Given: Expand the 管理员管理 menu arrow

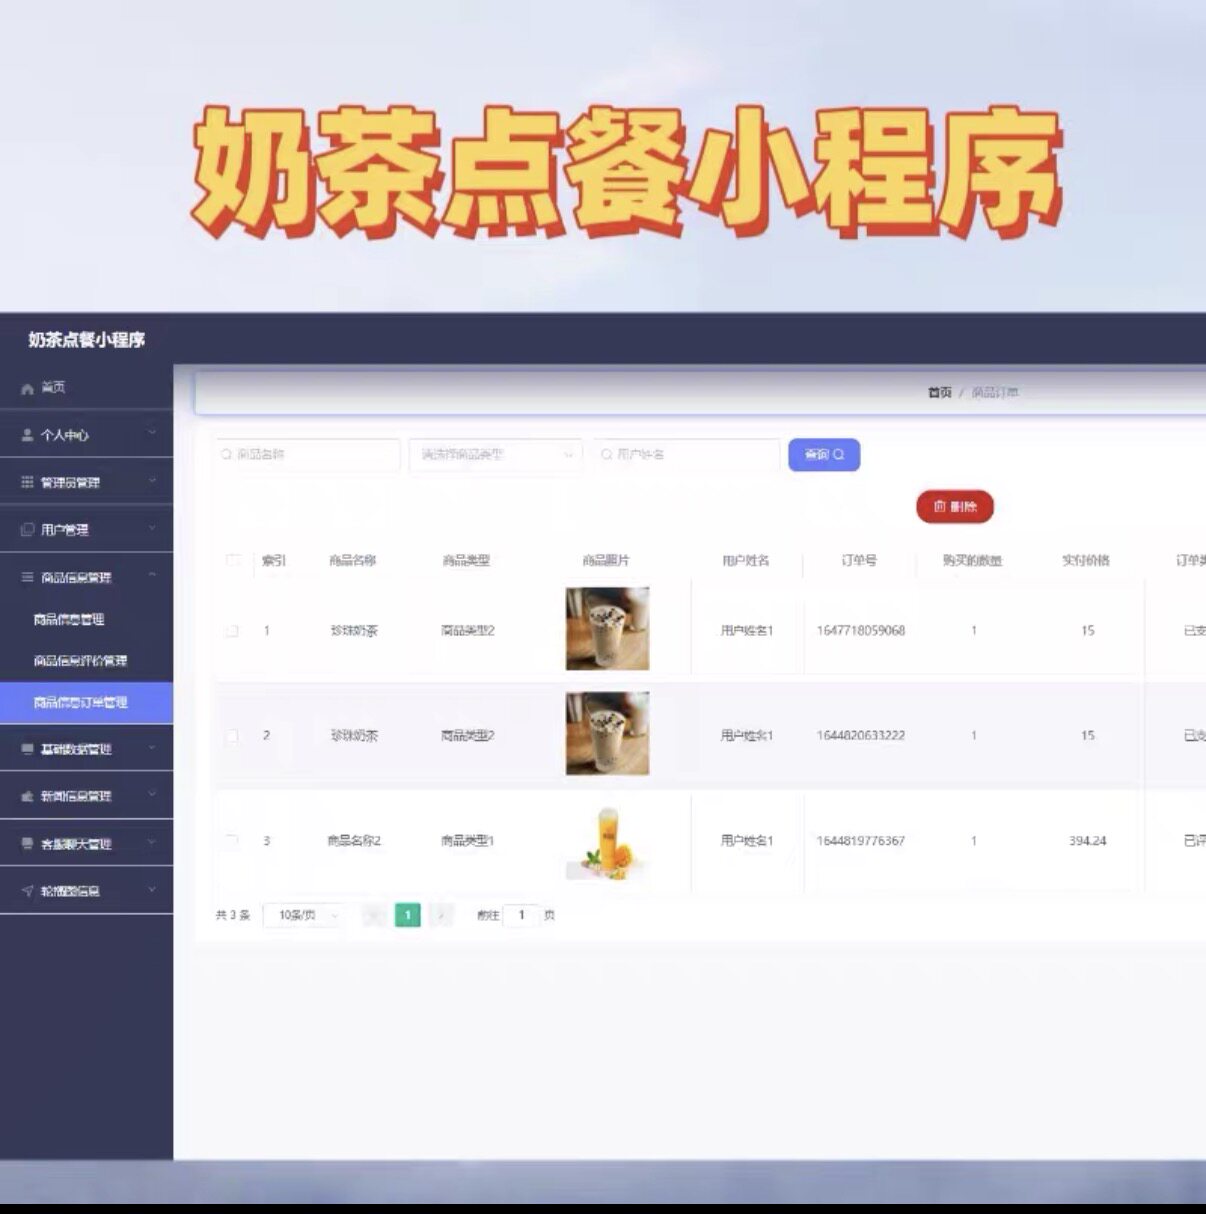Looking at the screenshot, I should point(152,481).
